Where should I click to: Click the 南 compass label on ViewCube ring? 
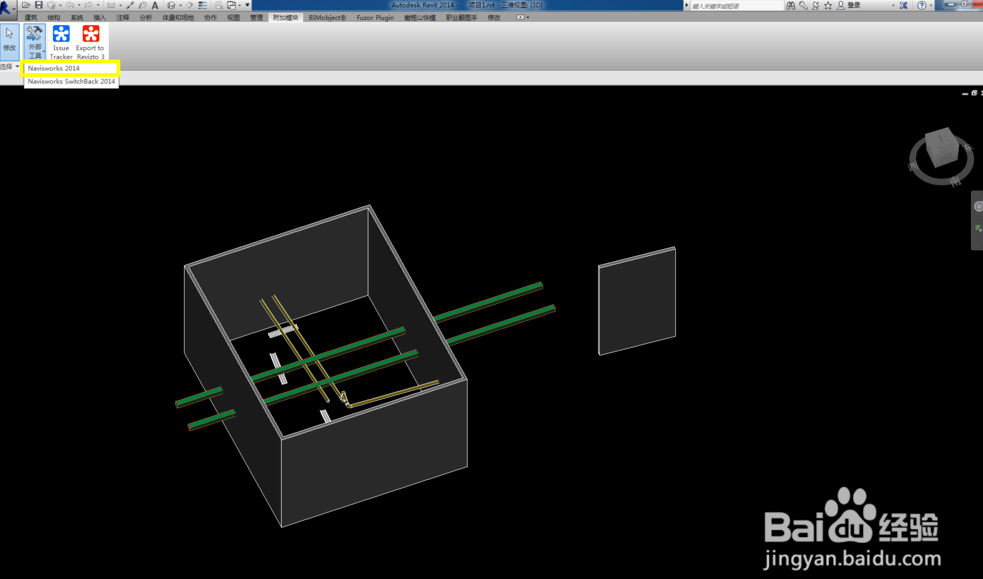coord(955,181)
